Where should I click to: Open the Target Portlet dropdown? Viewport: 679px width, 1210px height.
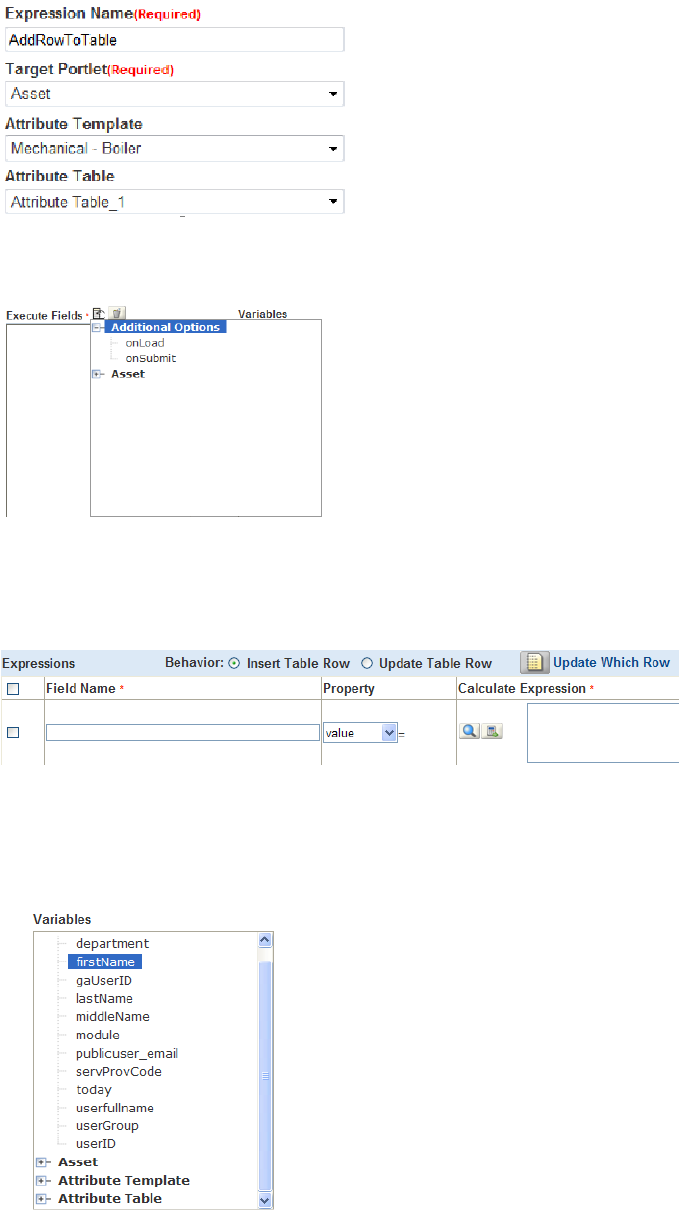pos(175,94)
